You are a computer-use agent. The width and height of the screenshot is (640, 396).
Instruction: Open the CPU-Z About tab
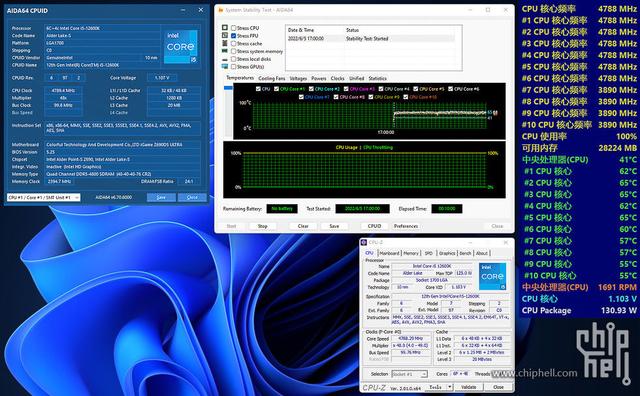[482, 253]
